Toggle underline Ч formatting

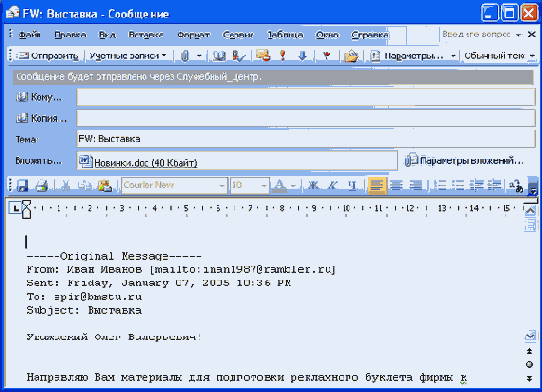[352, 185]
